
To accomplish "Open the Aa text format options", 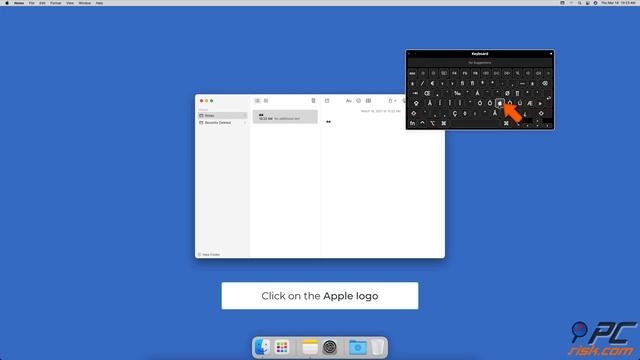I will click(x=349, y=100).
